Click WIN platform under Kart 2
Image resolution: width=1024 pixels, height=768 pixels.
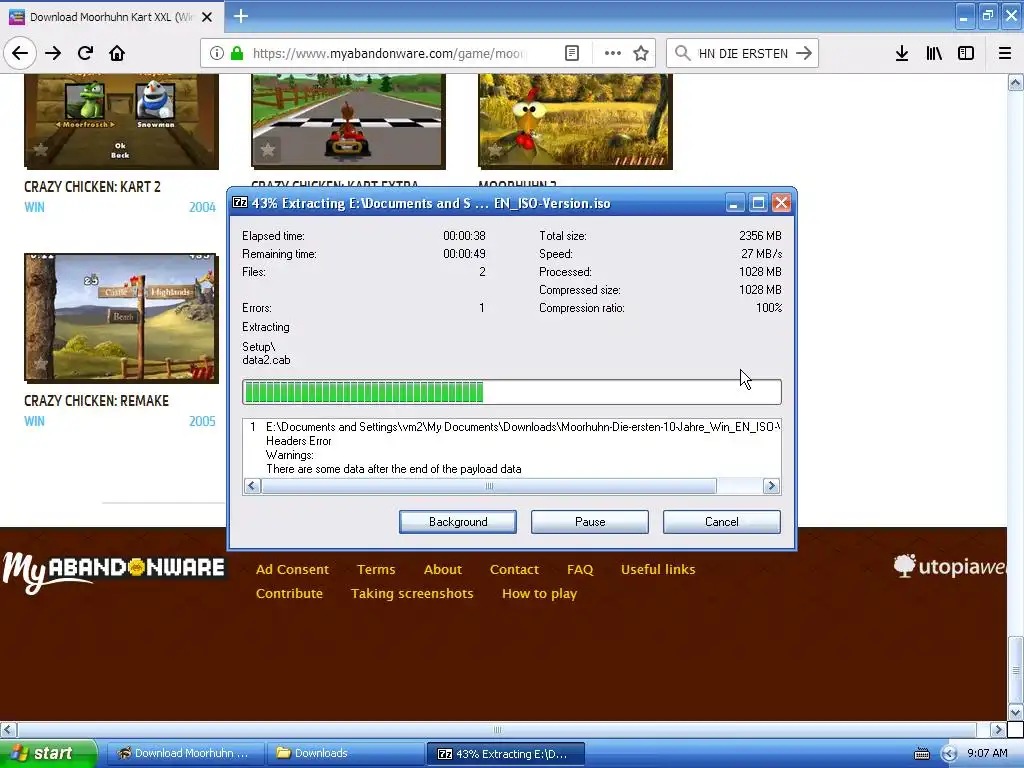(x=35, y=208)
